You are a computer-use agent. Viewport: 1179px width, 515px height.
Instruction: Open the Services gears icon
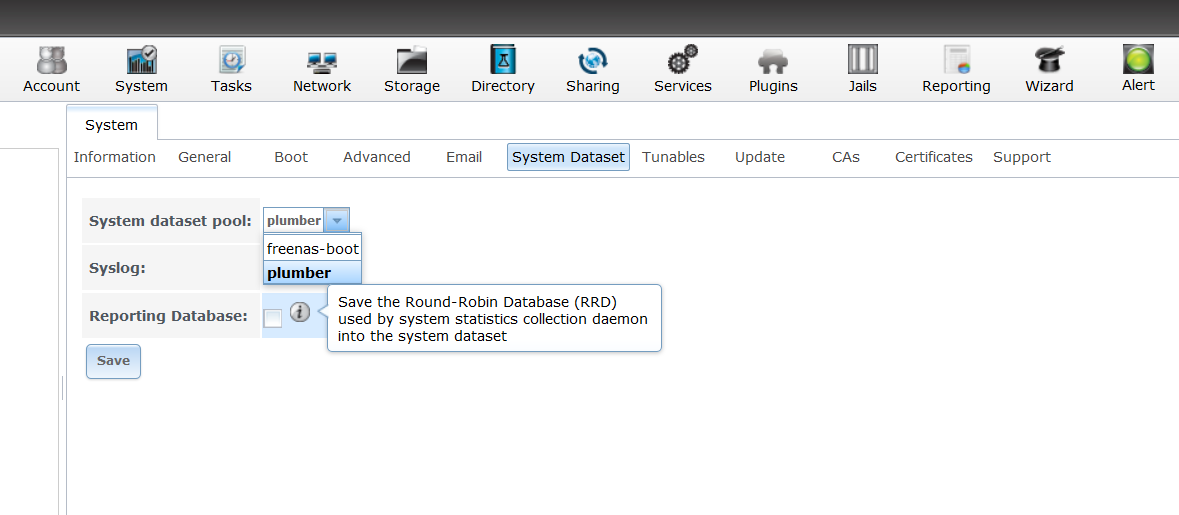click(683, 60)
